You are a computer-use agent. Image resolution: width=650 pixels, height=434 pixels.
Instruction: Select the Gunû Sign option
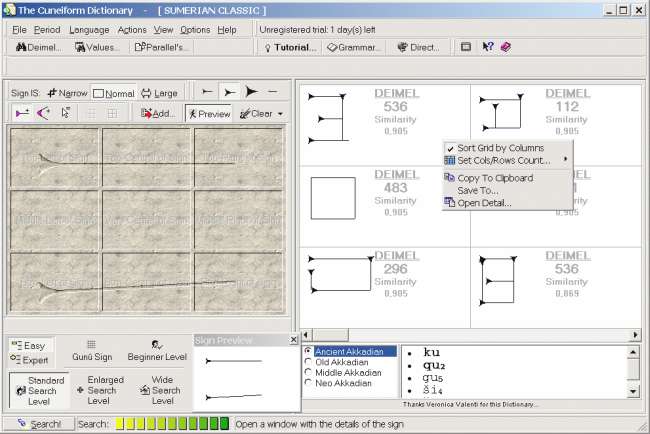click(92, 350)
